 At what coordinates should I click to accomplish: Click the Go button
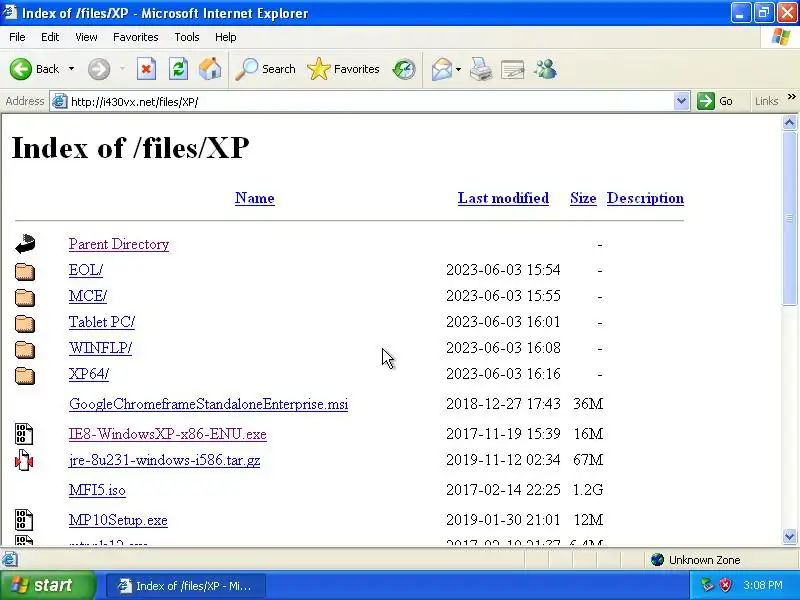pyautogui.click(x=715, y=101)
